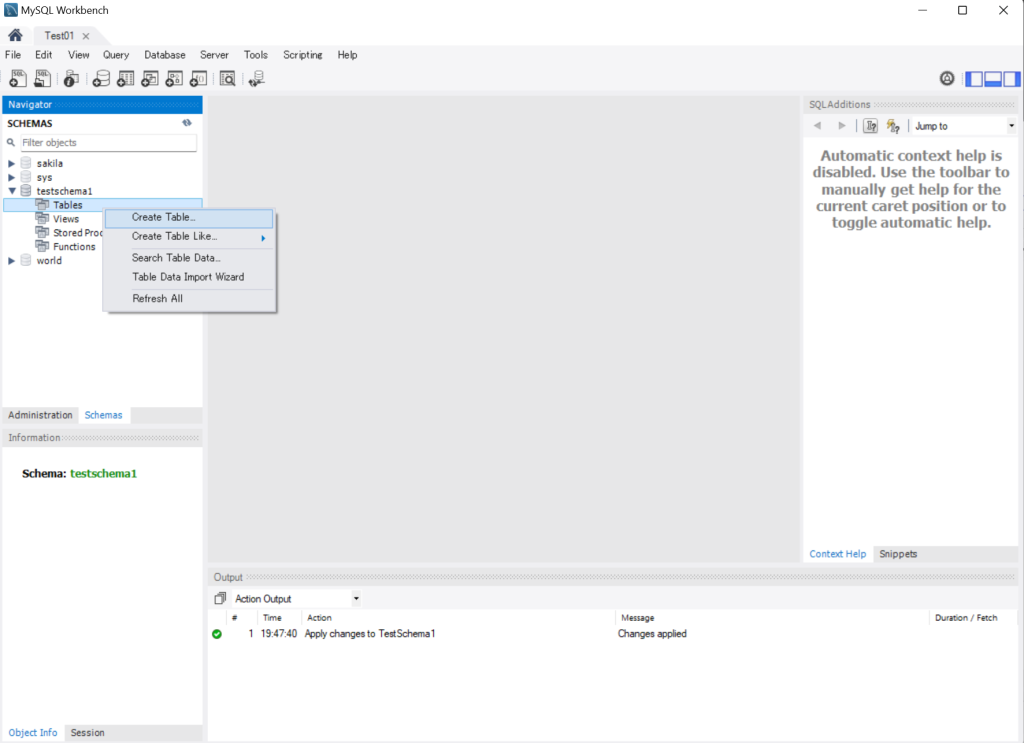Refresh the SCHEMAS list icon

point(186,123)
